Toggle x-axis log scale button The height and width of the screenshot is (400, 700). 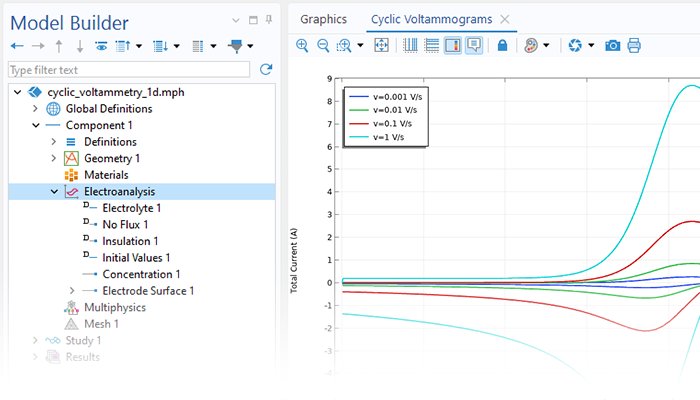(x=410, y=45)
